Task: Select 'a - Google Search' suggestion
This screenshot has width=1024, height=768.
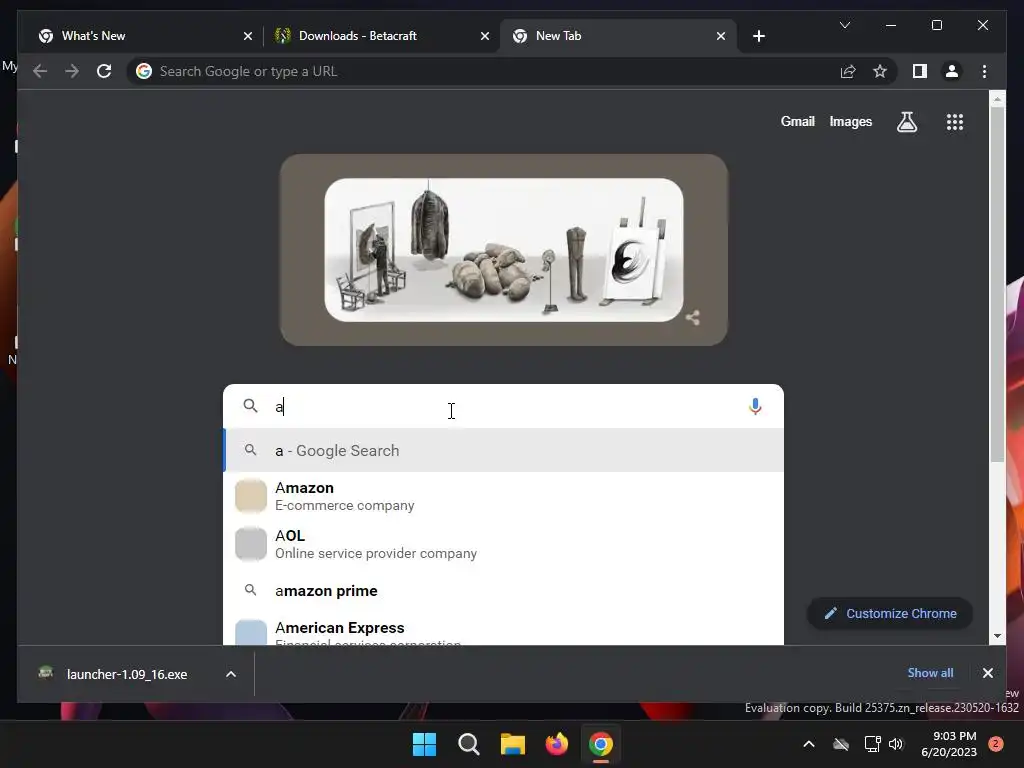Action: (504, 451)
